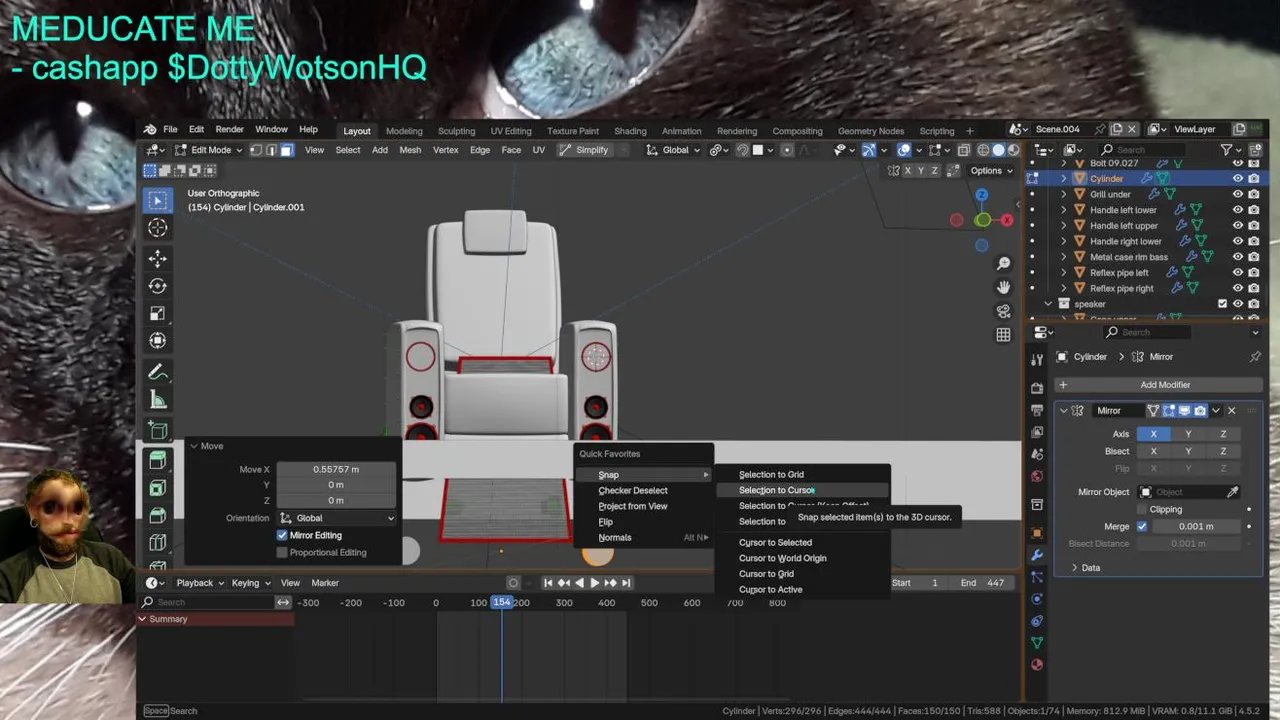This screenshot has width=1280, height=720.
Task: Toggle the speaker collection exclude checkbox
Action: point(1222,304)
